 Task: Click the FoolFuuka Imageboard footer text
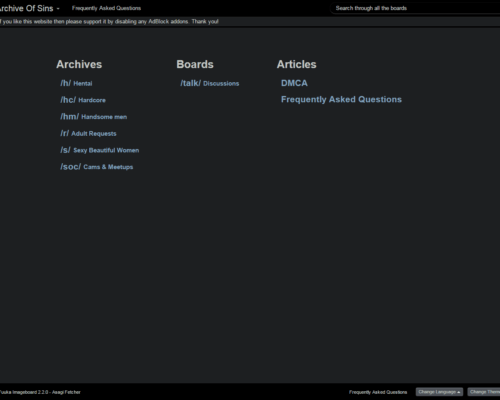pos(40,392)
